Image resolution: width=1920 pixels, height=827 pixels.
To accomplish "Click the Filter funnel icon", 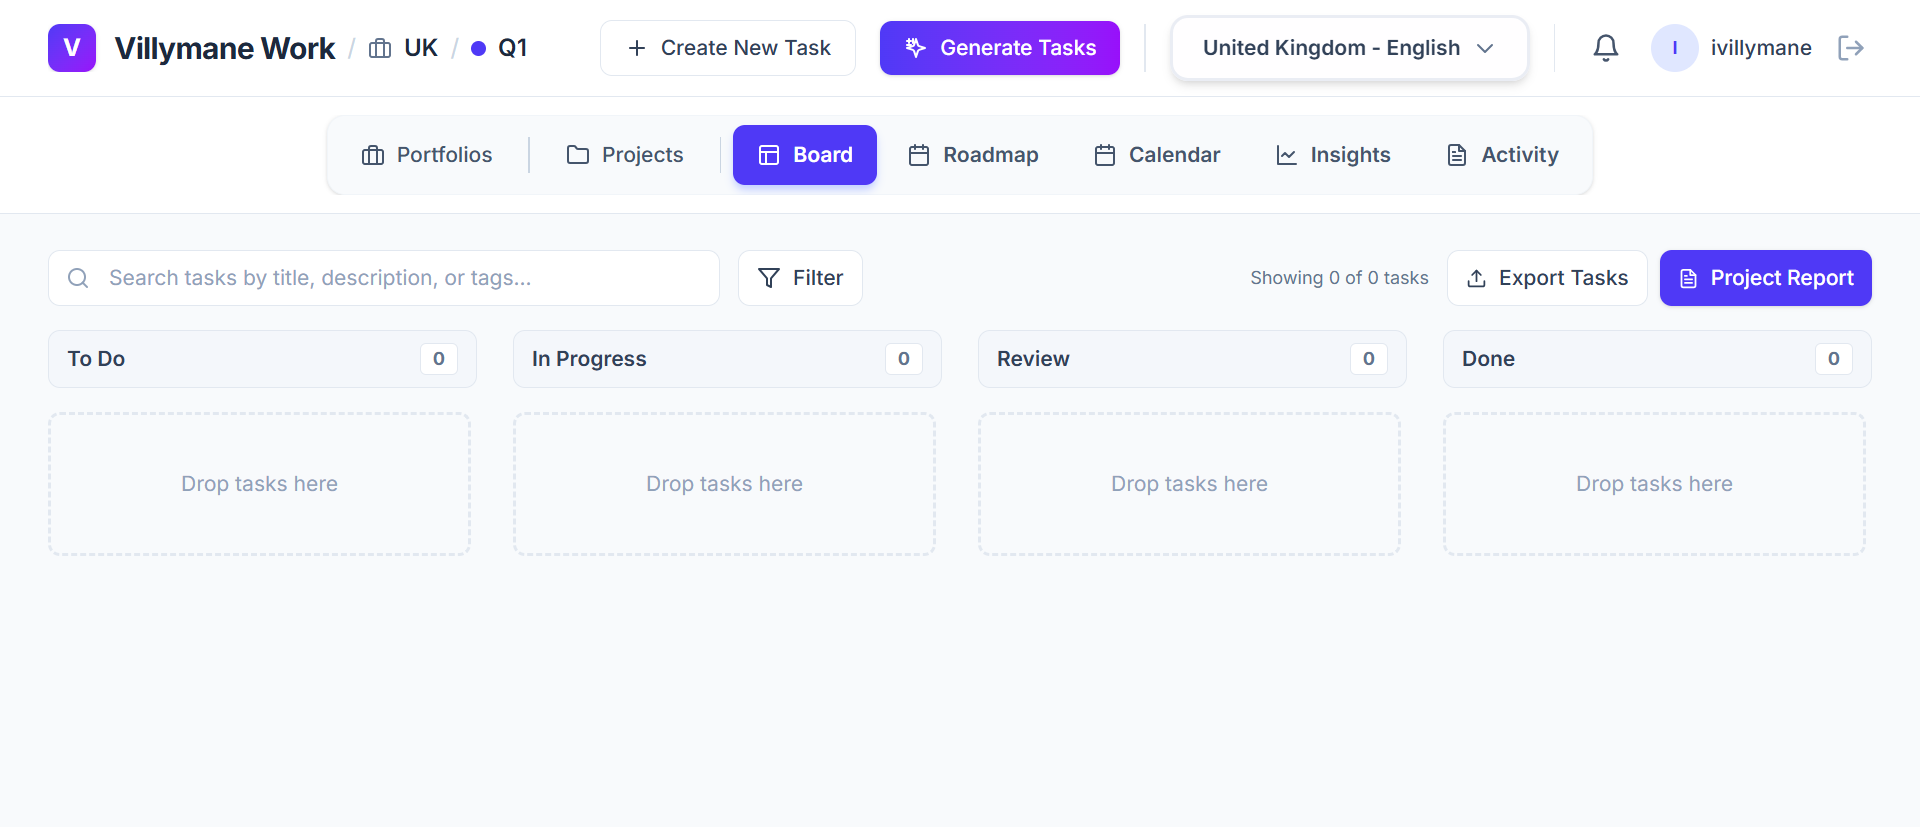I will click(x=768, y=278).
